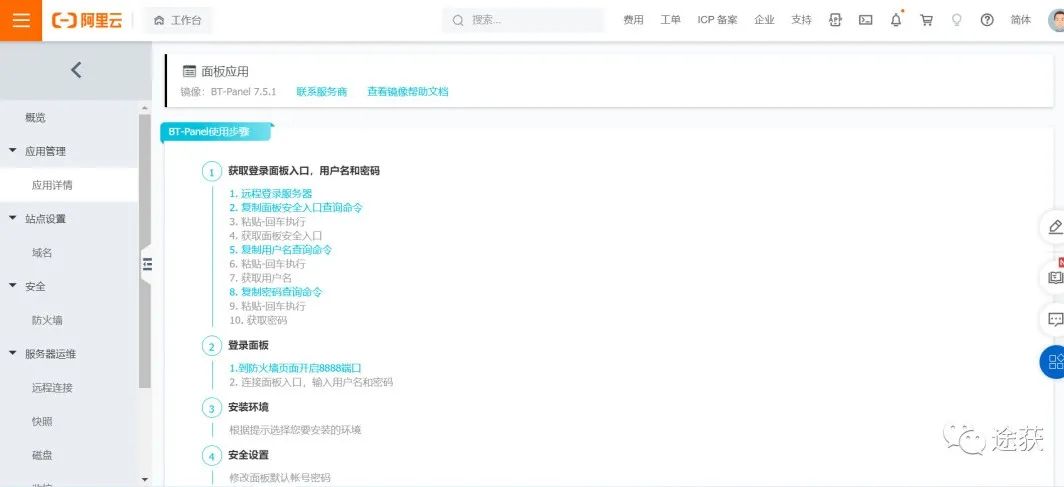The image size is (1064, 487).
Task: Select 概览 in the sidebar
Action: pos(35,118)
